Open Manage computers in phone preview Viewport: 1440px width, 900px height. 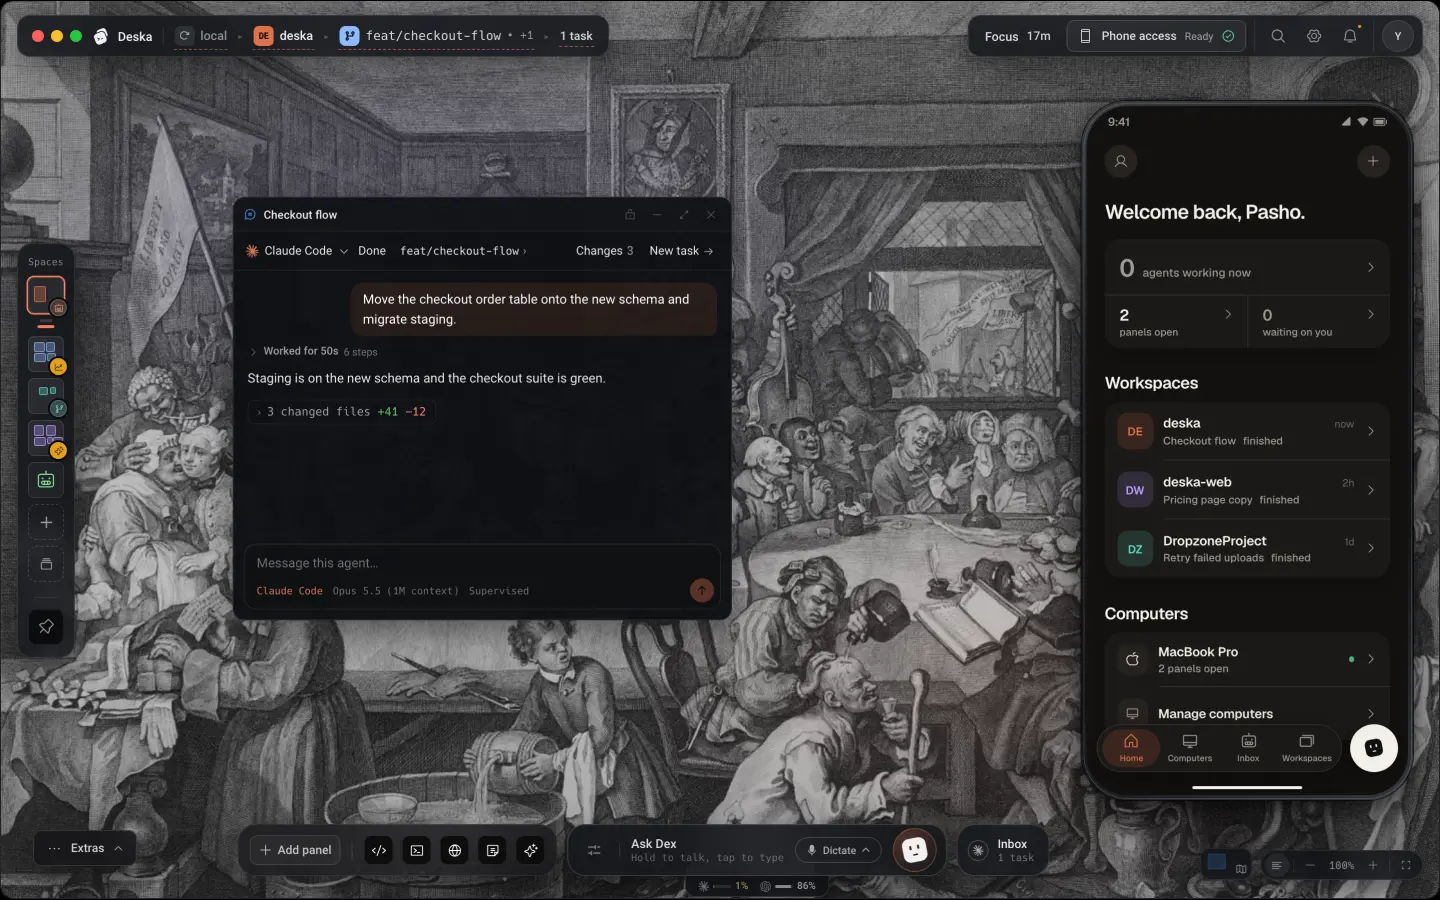1247,713
